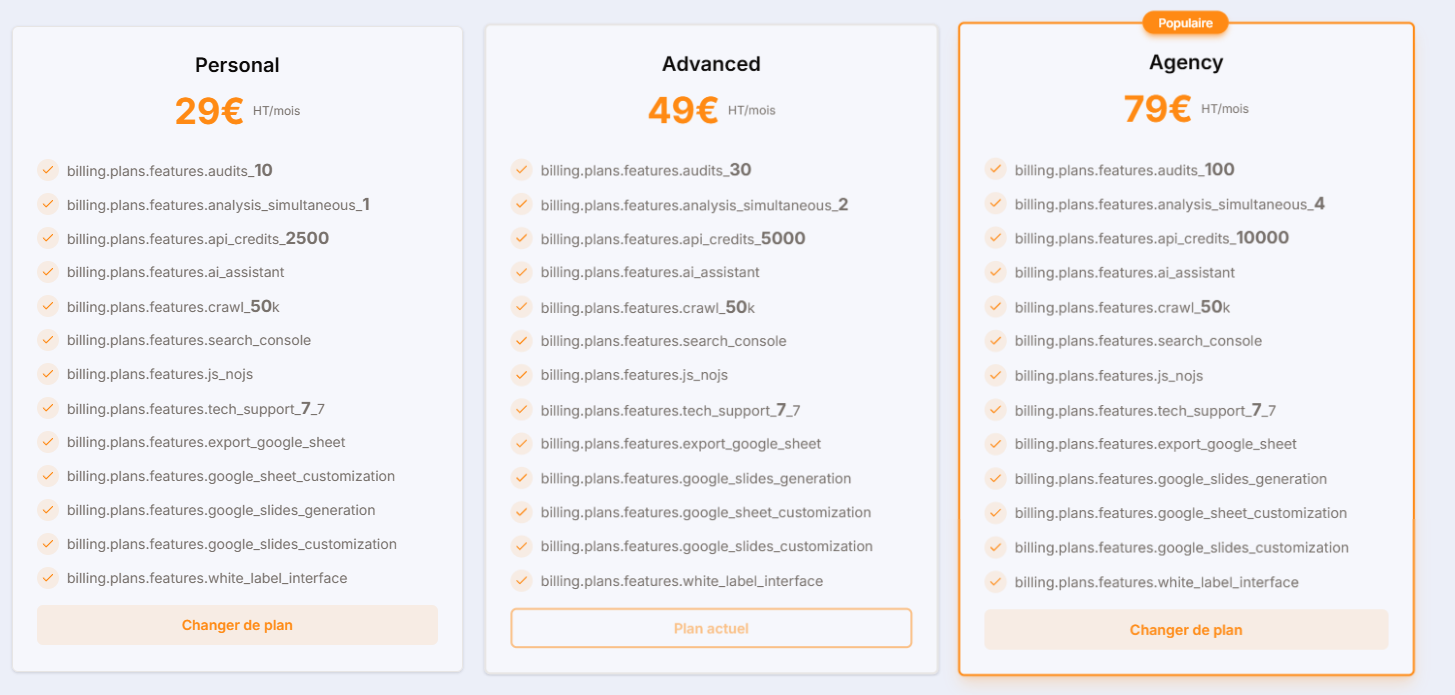Click the Populaire badge
This screenshot has height=695, width=1455.
coord(1185,22)
